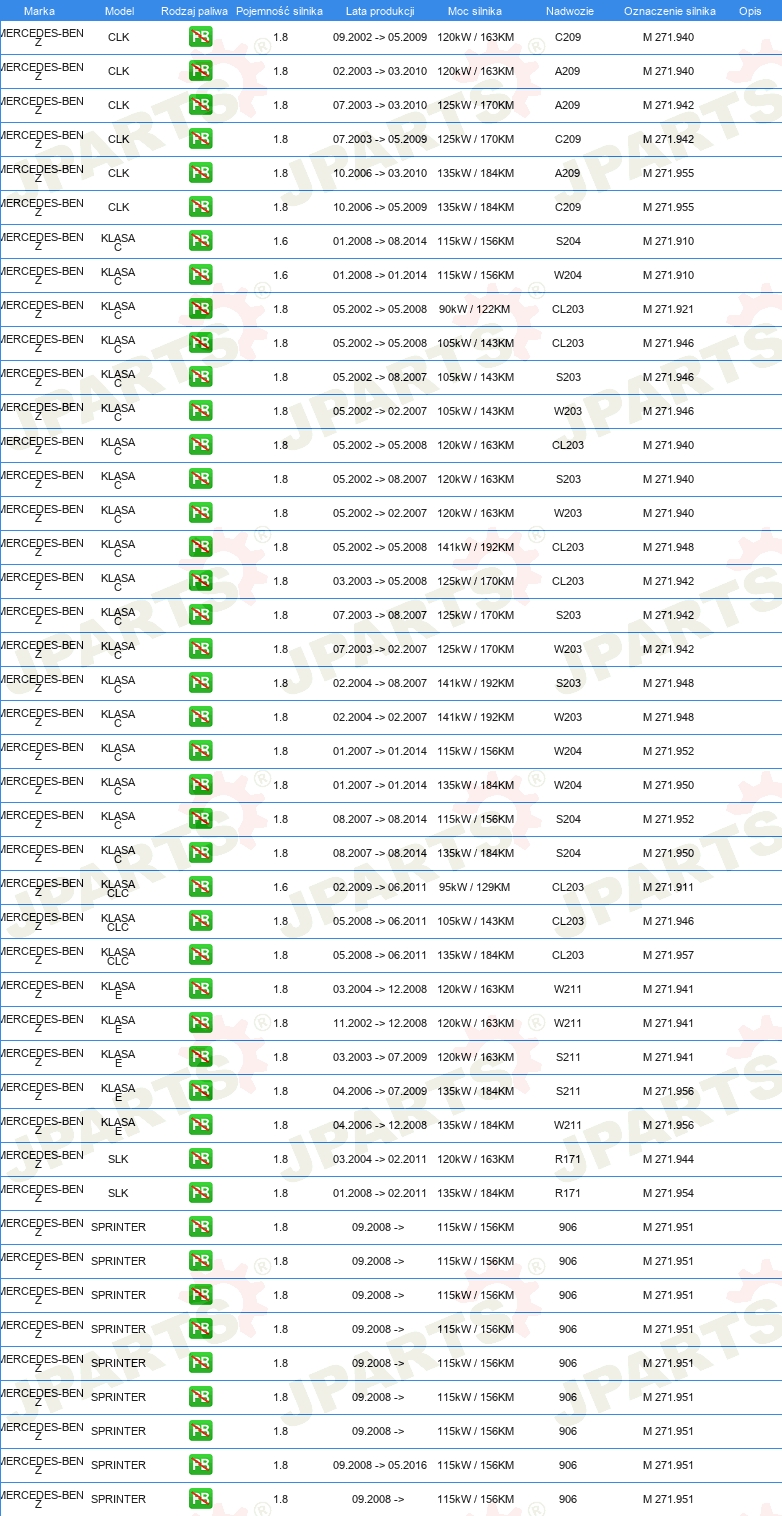Image resolution: width=782 pixels, height=1516 pixels.
Task: Select the date range '02.2003 -> 03.2010'
Action: [380, 72]
